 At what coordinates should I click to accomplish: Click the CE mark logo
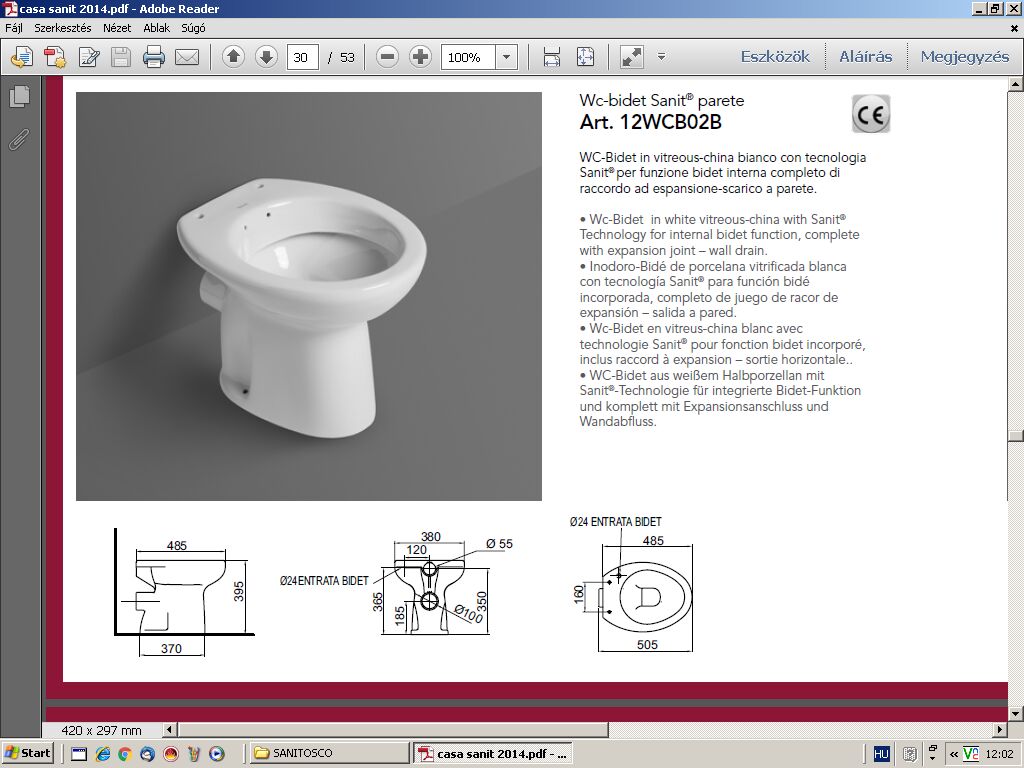[871, 114]
